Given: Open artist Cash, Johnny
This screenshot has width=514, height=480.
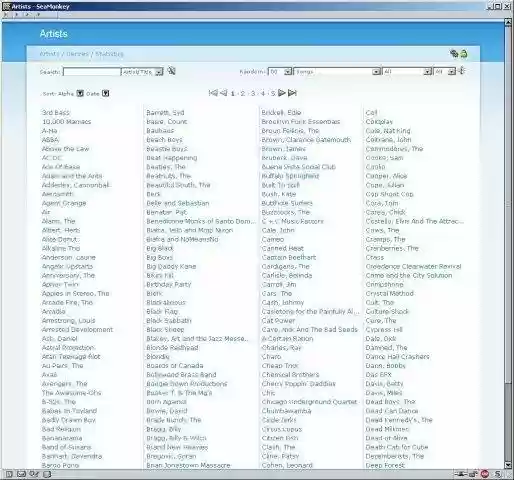Looking at the screenshot, I should [283, 302].
